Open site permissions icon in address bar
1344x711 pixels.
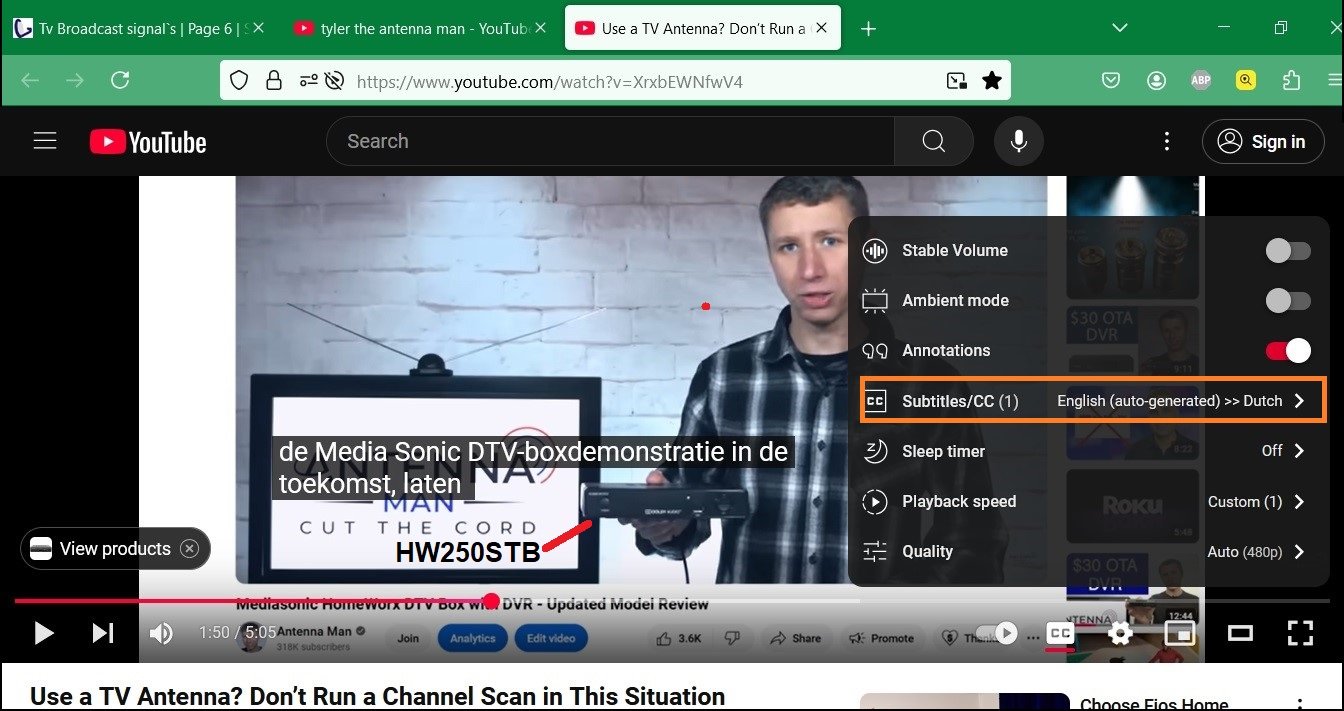point(308,81)
